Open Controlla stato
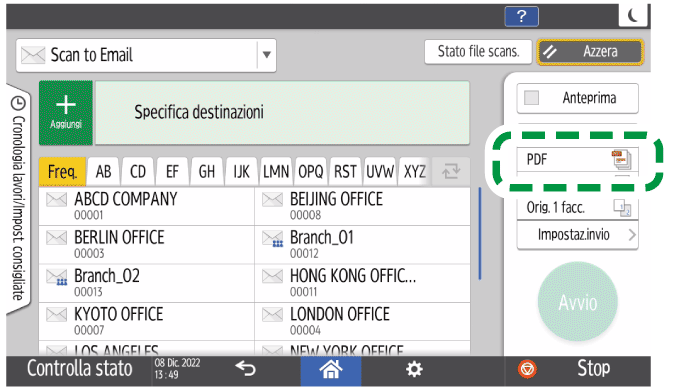Image resolution: width=675 pixels, height=388 pixels. pyautogui.click(x=79, y=369)
